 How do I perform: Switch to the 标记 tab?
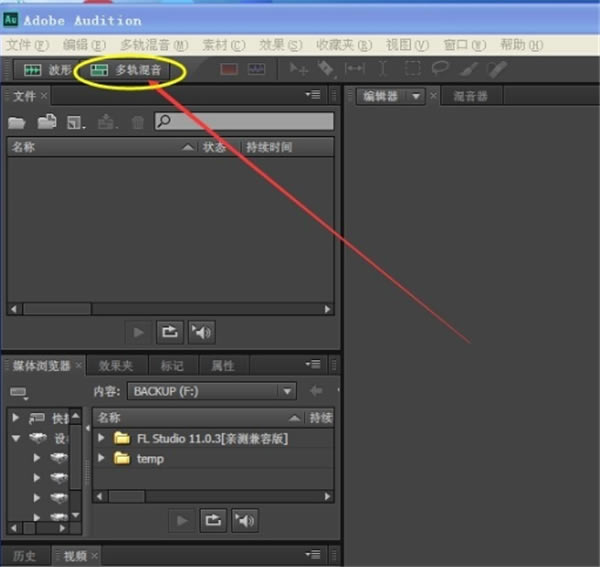172,366
